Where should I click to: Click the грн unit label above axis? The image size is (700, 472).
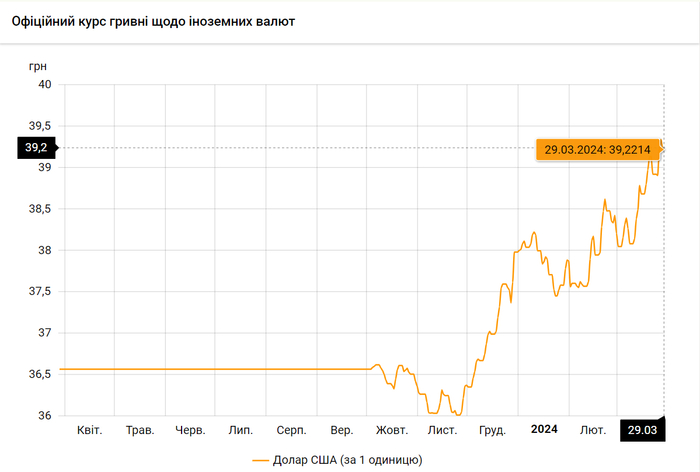(x=38, y=65)
